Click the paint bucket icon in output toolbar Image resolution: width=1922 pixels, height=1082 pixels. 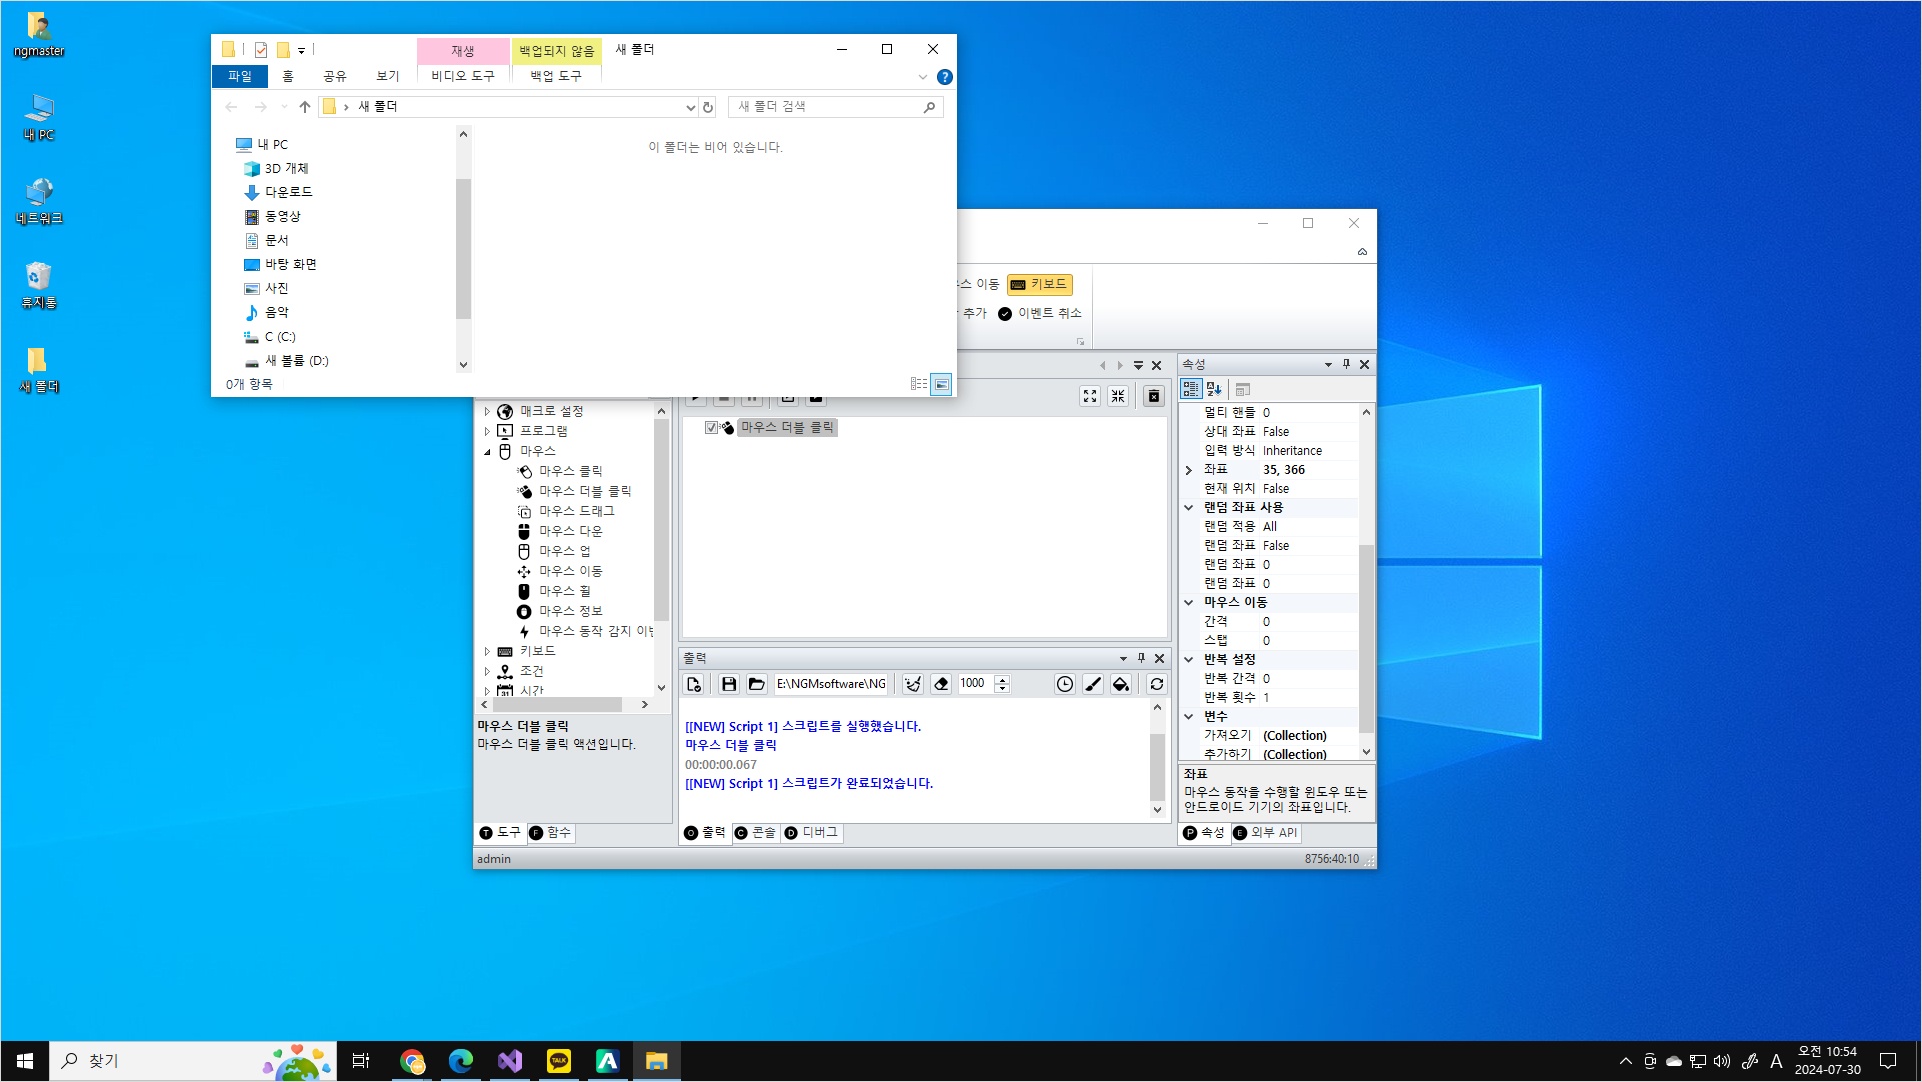tap(1121, 684)
